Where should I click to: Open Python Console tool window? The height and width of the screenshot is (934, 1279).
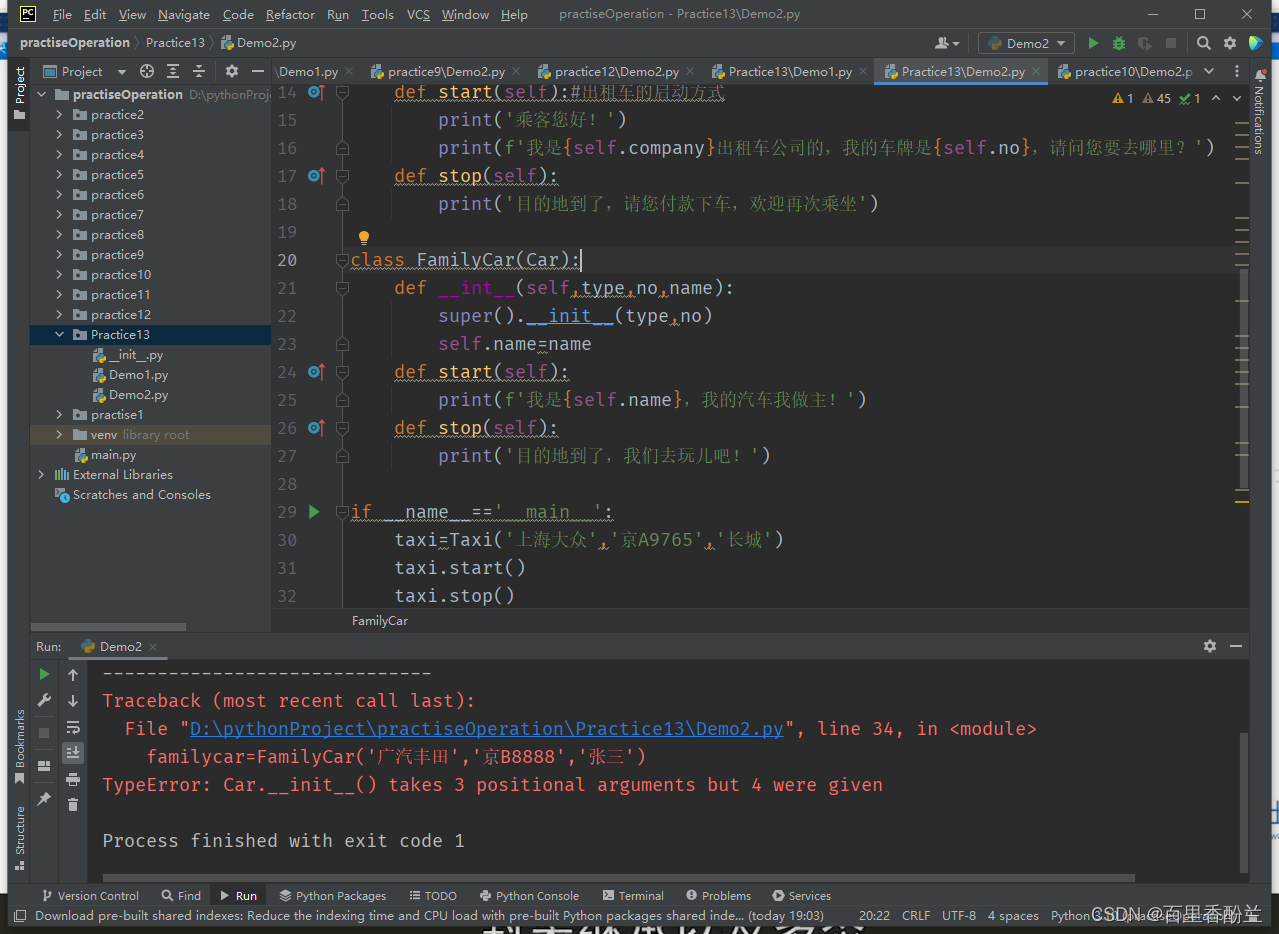pyautogui.click(x=528, y=896)
